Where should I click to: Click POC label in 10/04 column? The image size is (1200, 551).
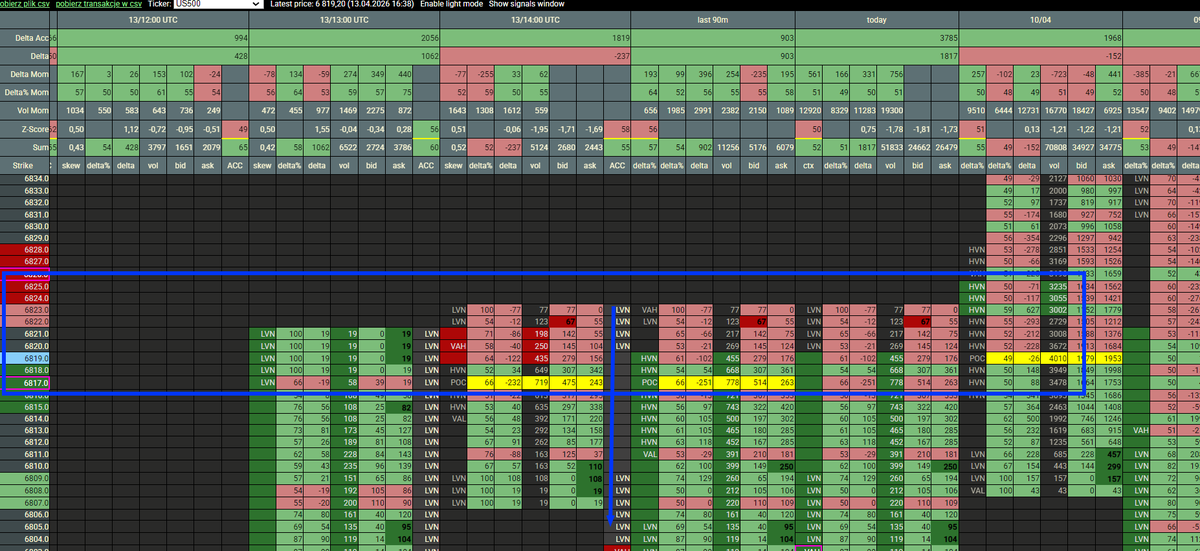tap(974, 357)
